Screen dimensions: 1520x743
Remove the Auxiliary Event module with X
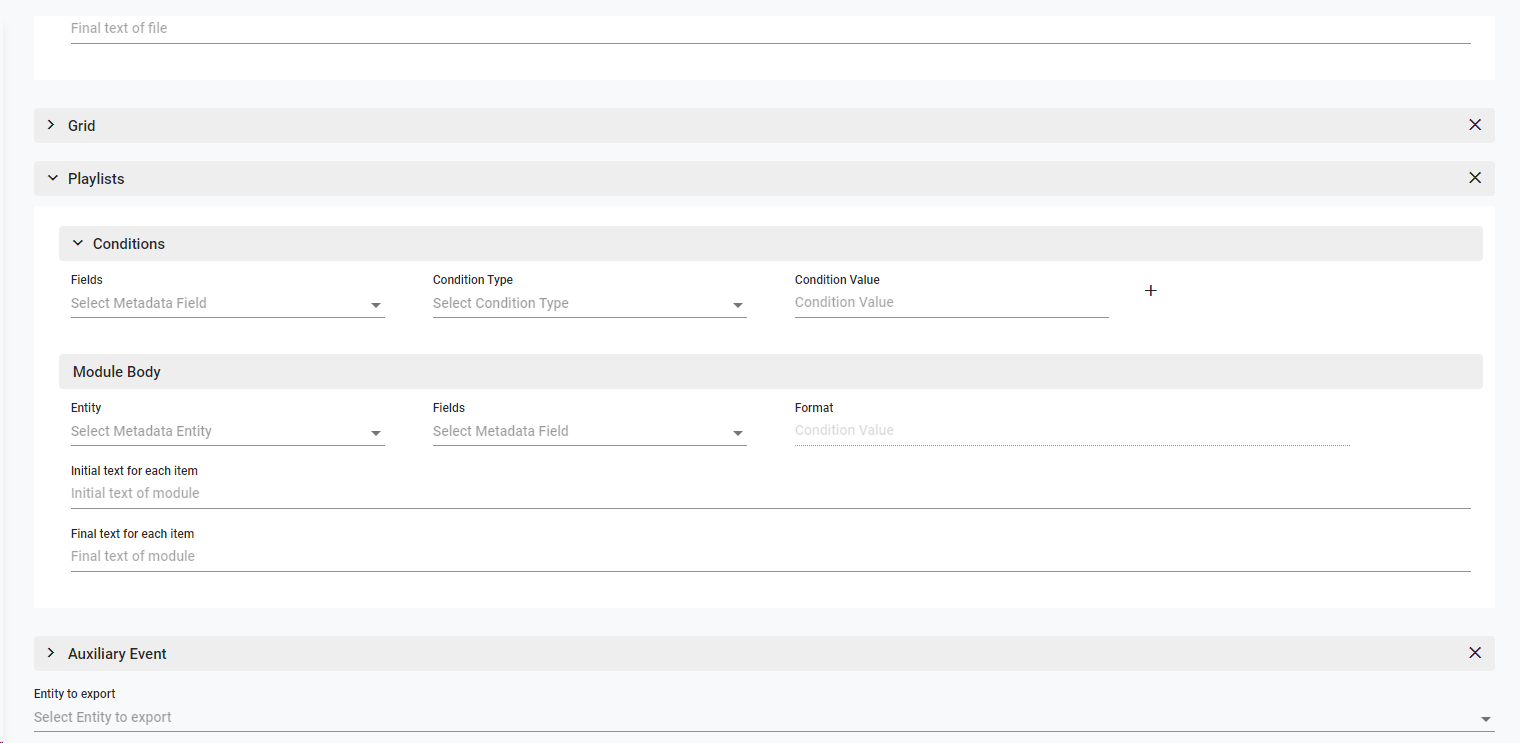tap(1474, 653)
